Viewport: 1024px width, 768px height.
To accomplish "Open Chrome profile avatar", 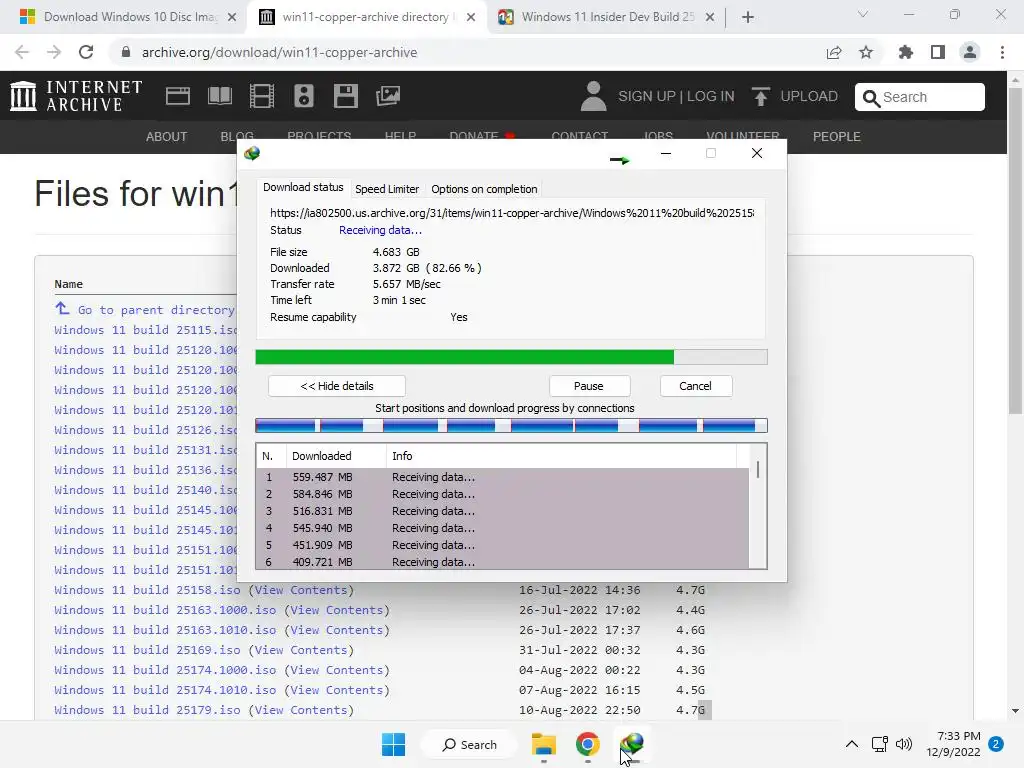I will [x=970, y=52].
